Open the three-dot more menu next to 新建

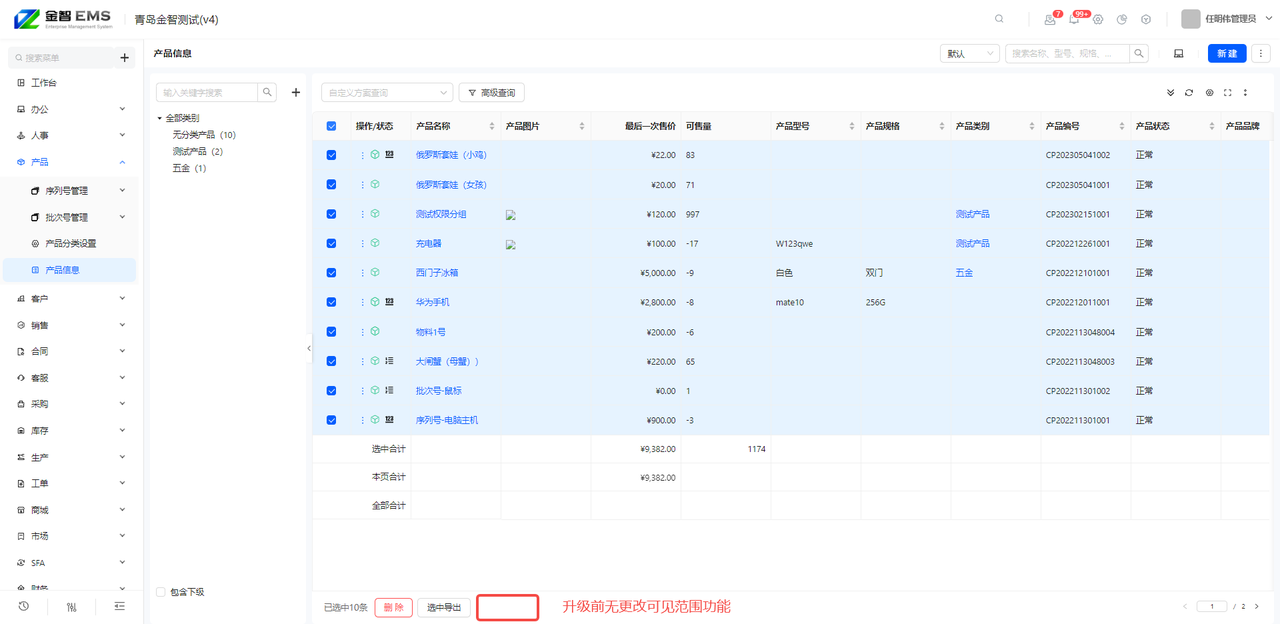(x=1261, y=53)
